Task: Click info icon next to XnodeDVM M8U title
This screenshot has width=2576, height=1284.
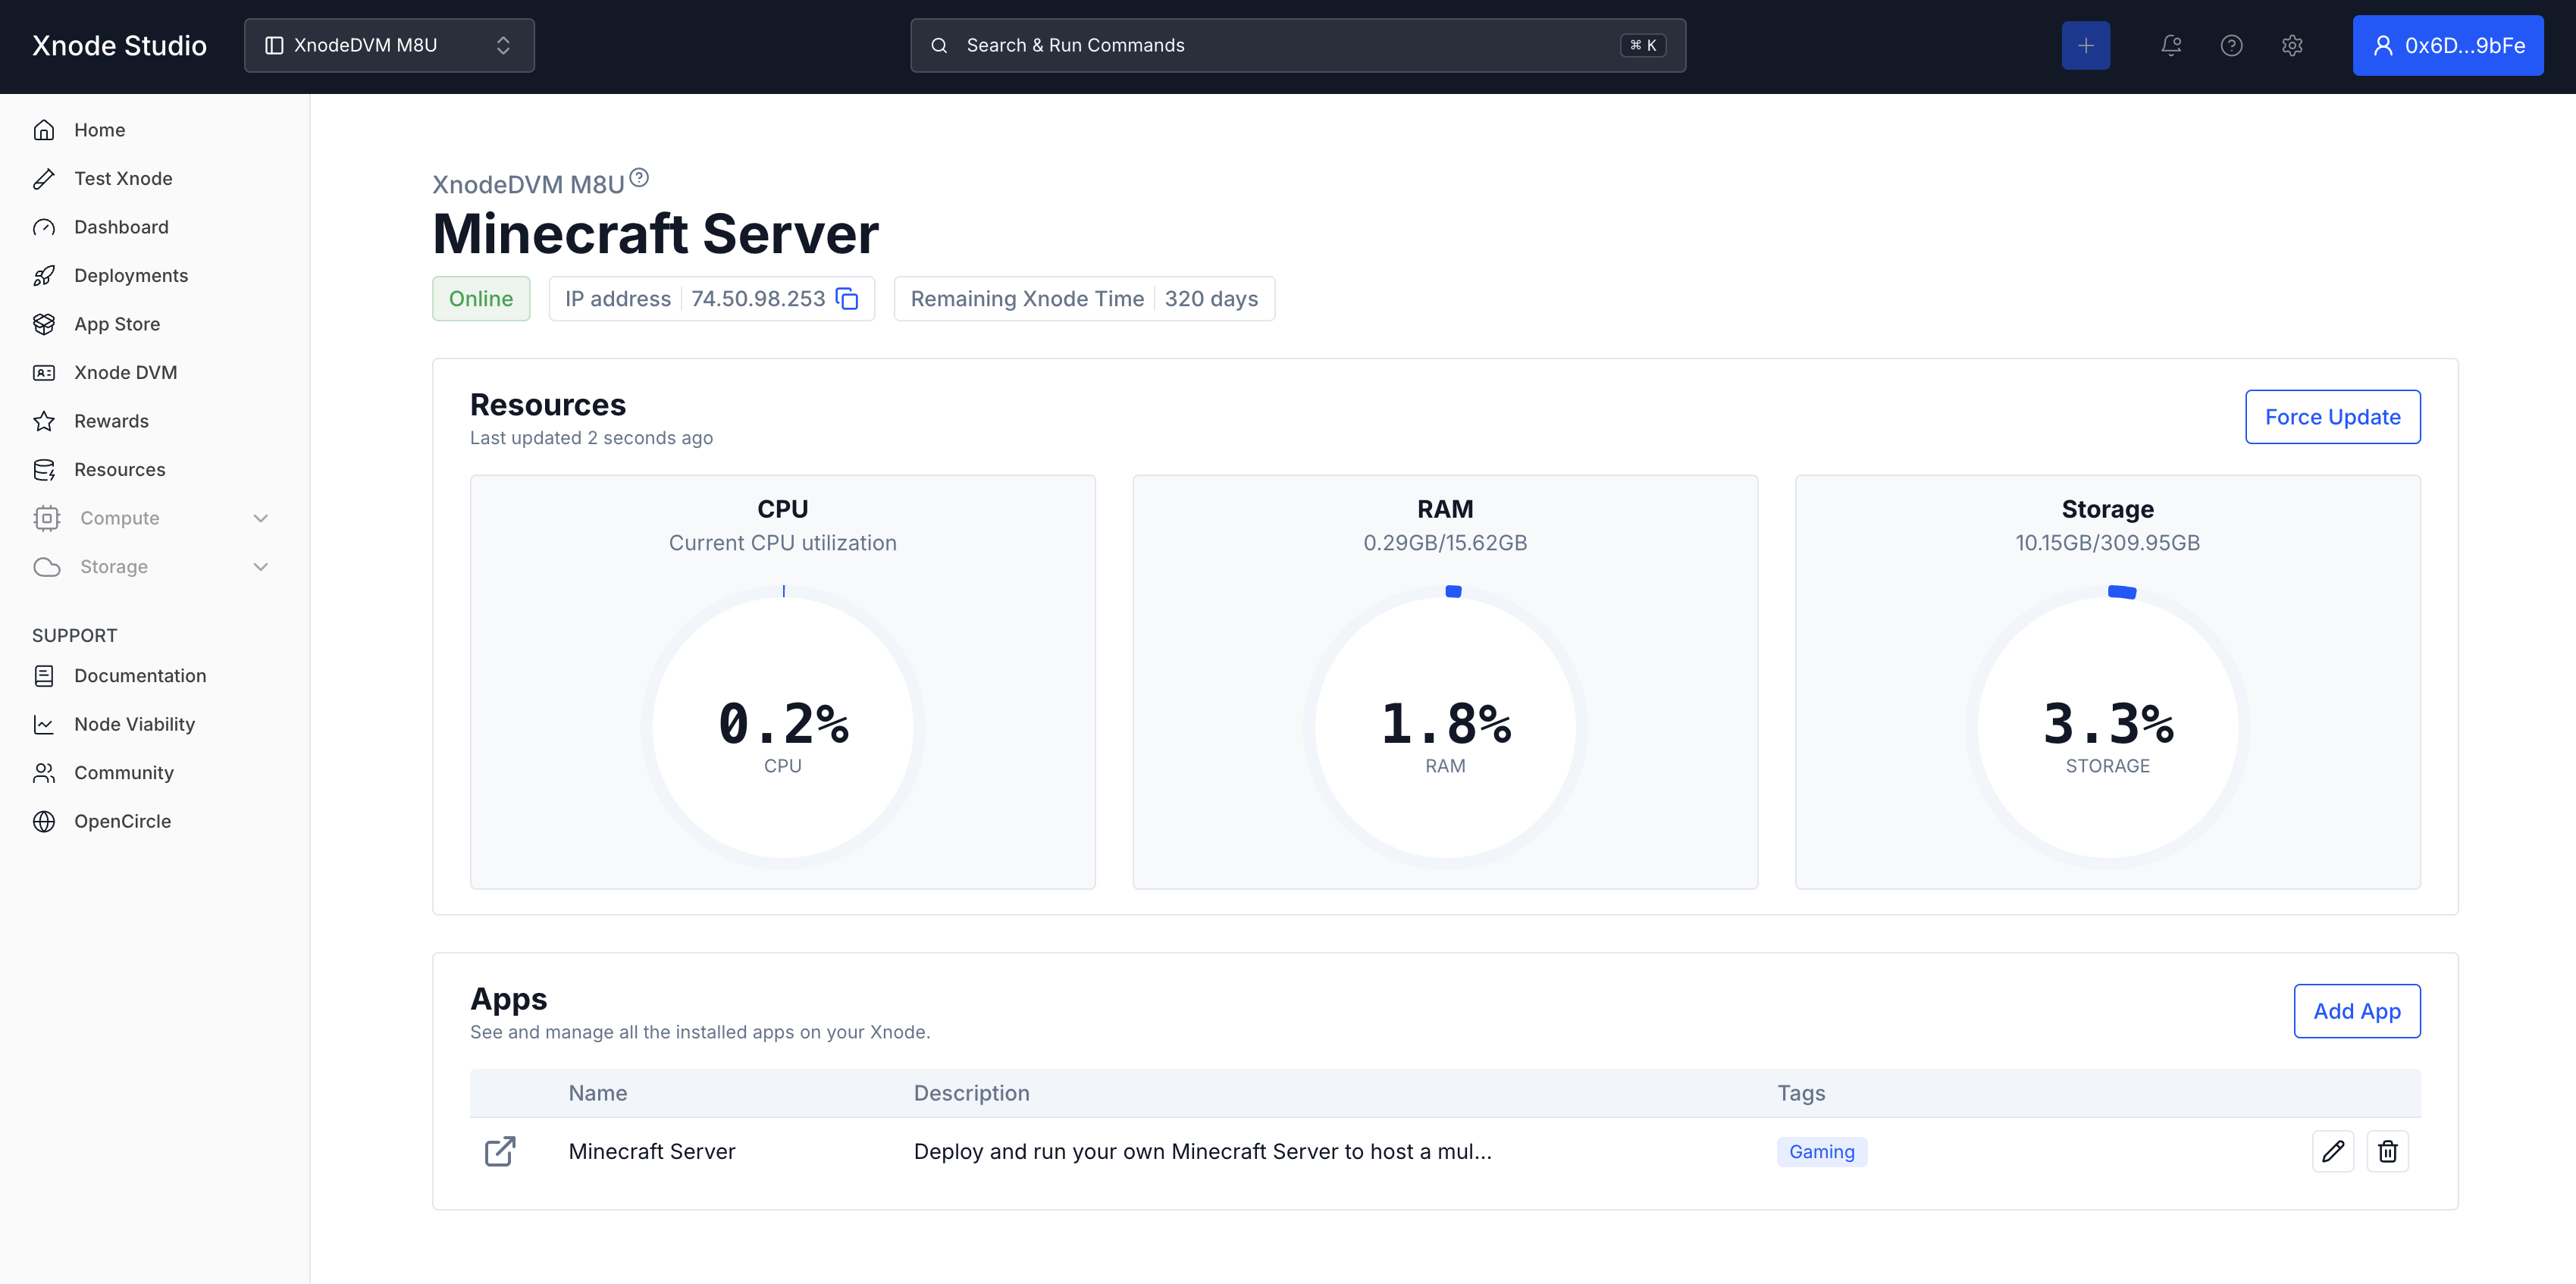Action: (639, 178)
